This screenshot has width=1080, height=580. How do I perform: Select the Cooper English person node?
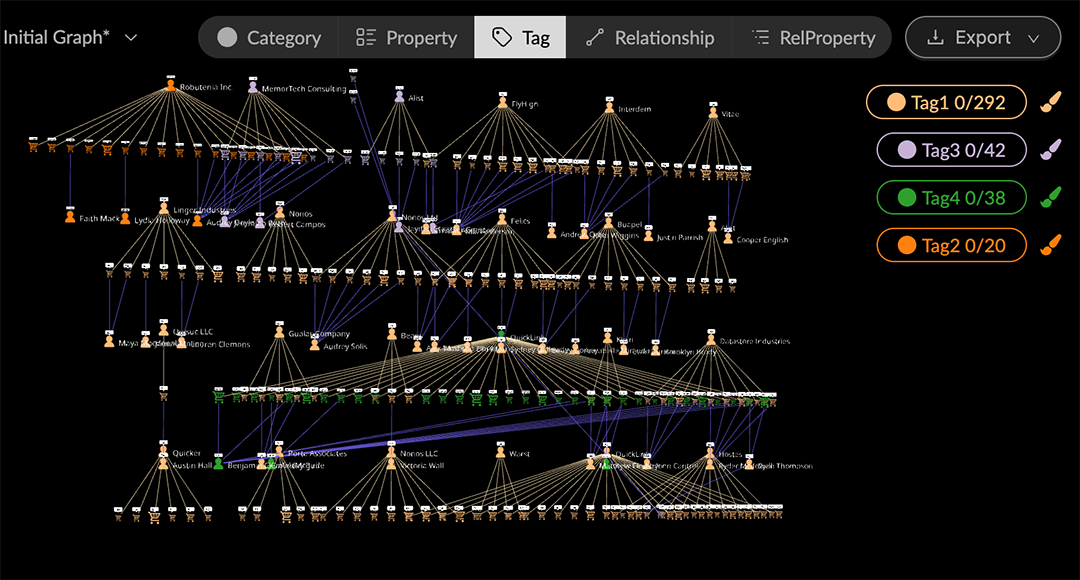pyautogui.click(x=728, y=238)
